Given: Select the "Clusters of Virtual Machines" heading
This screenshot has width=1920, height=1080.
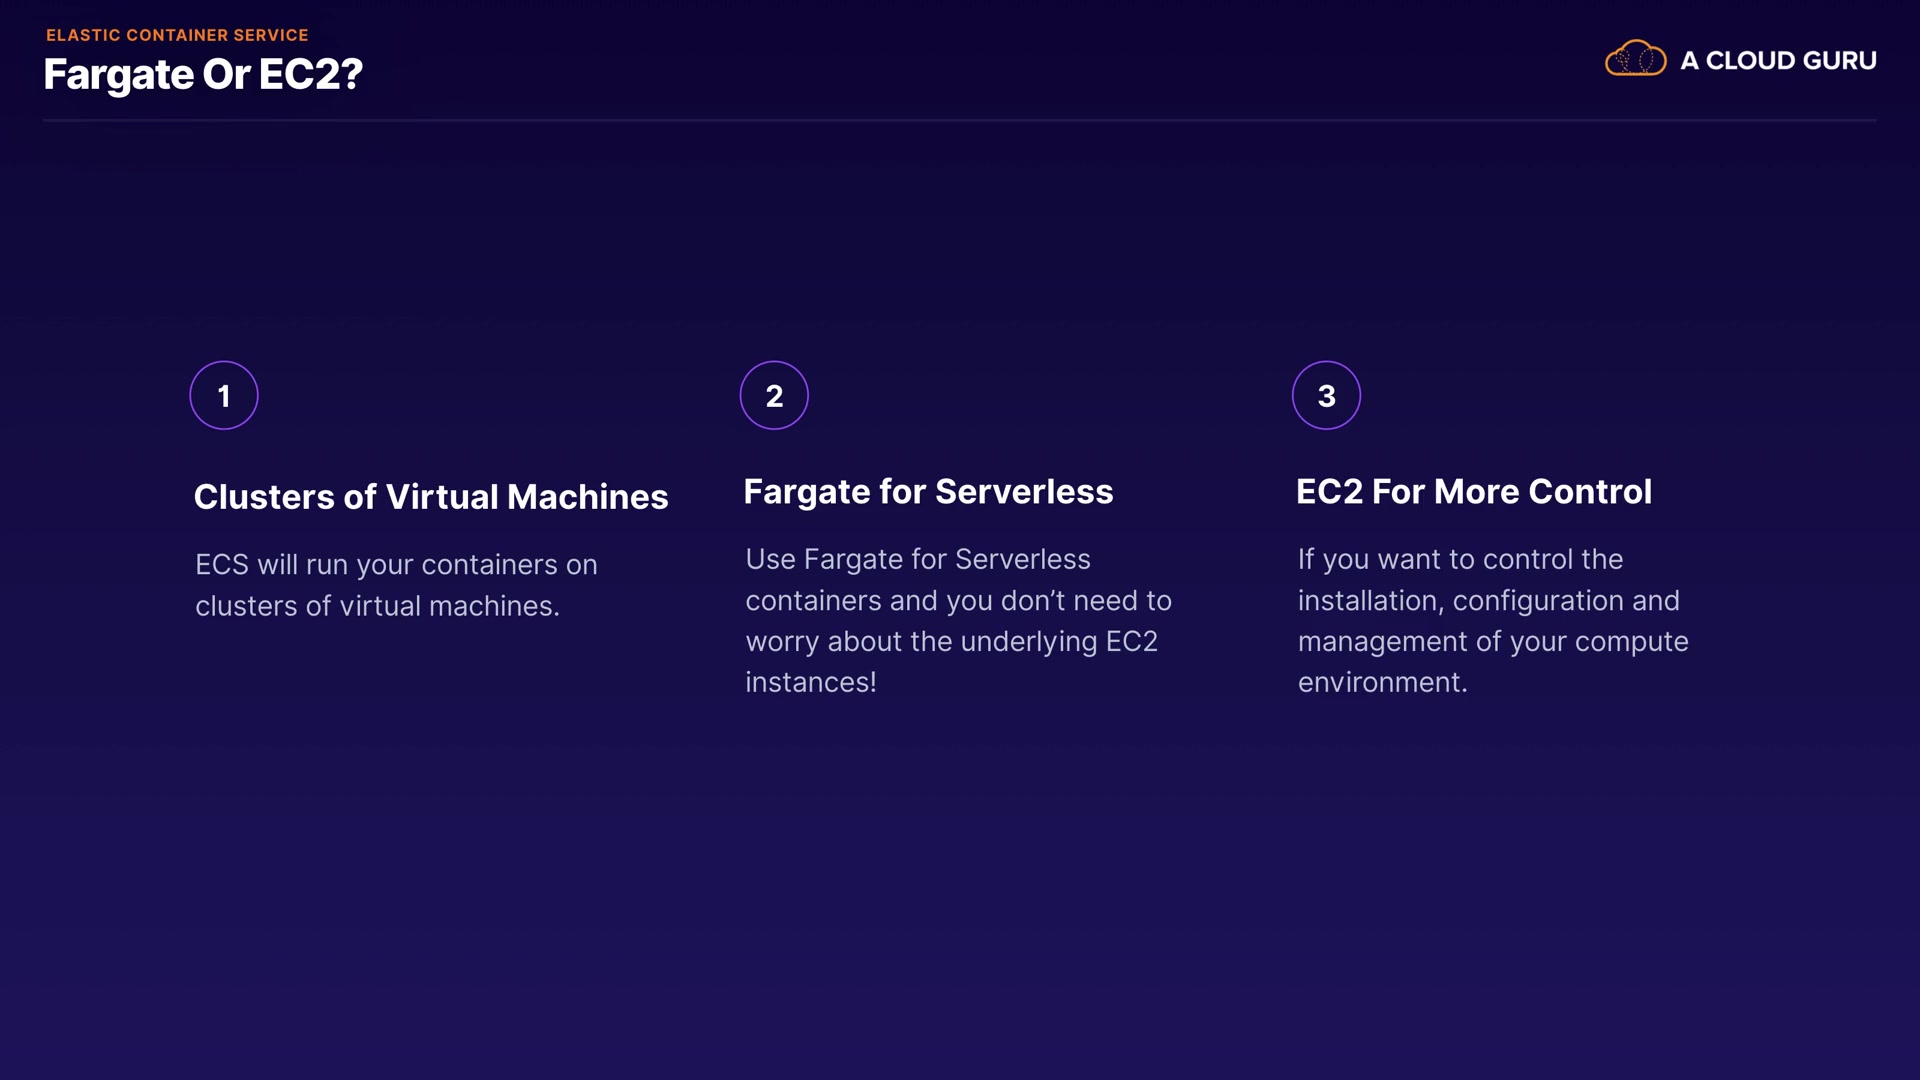Looking at the screenshot, I should tap(430, 497).
